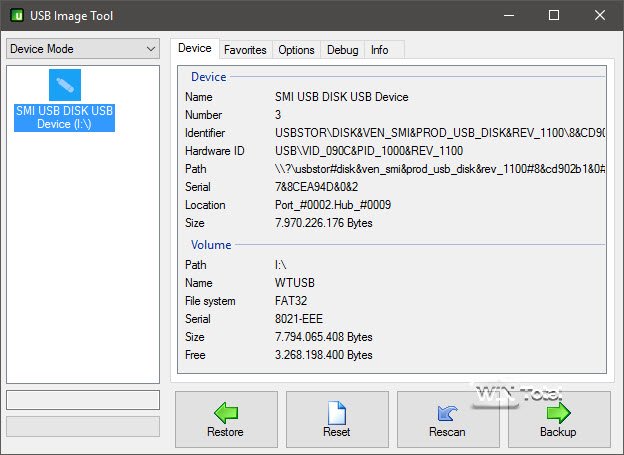624x455 pixels.
Task: Click device Serial '7&8CEA94D&0&2'
Action: [x=316, y=187]
